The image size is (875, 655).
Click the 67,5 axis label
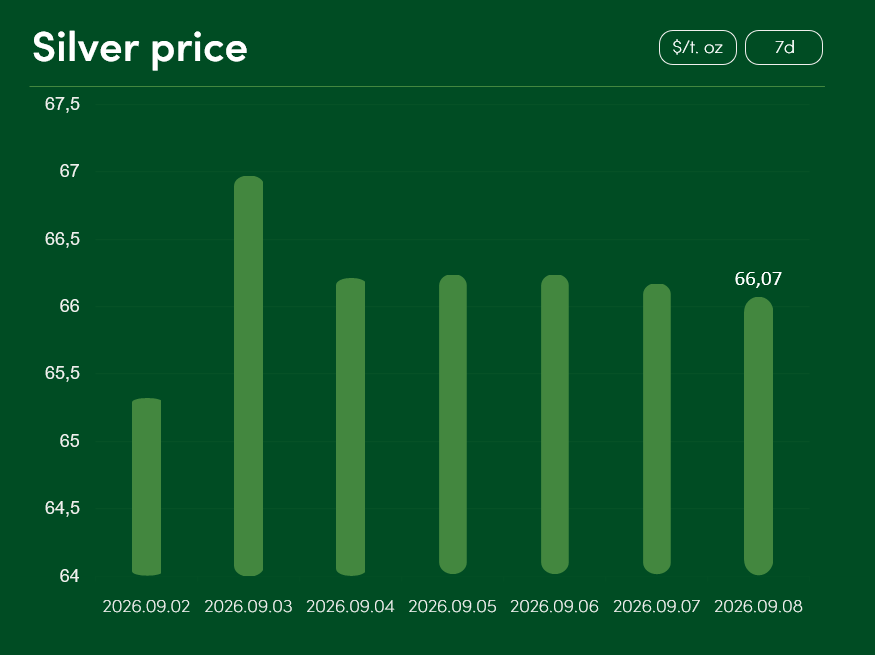click(62, 104)
